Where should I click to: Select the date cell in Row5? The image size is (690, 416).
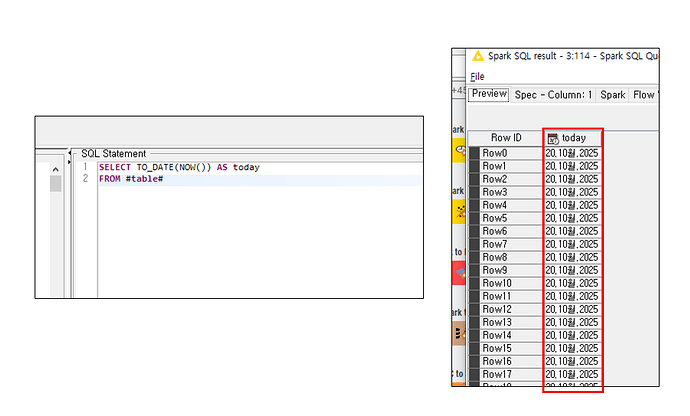tap(572, 218)
